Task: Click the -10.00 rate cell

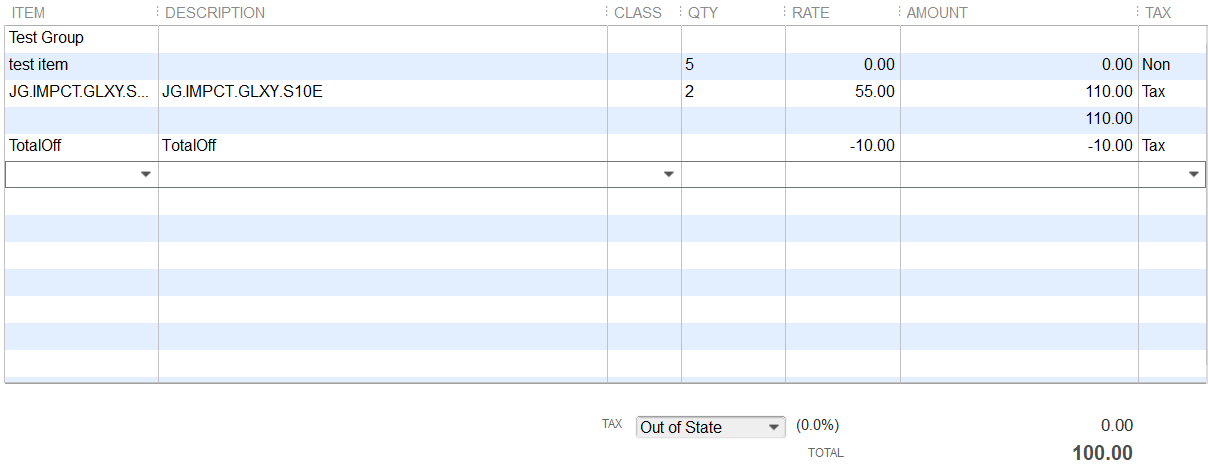Action: pos(843,146)
